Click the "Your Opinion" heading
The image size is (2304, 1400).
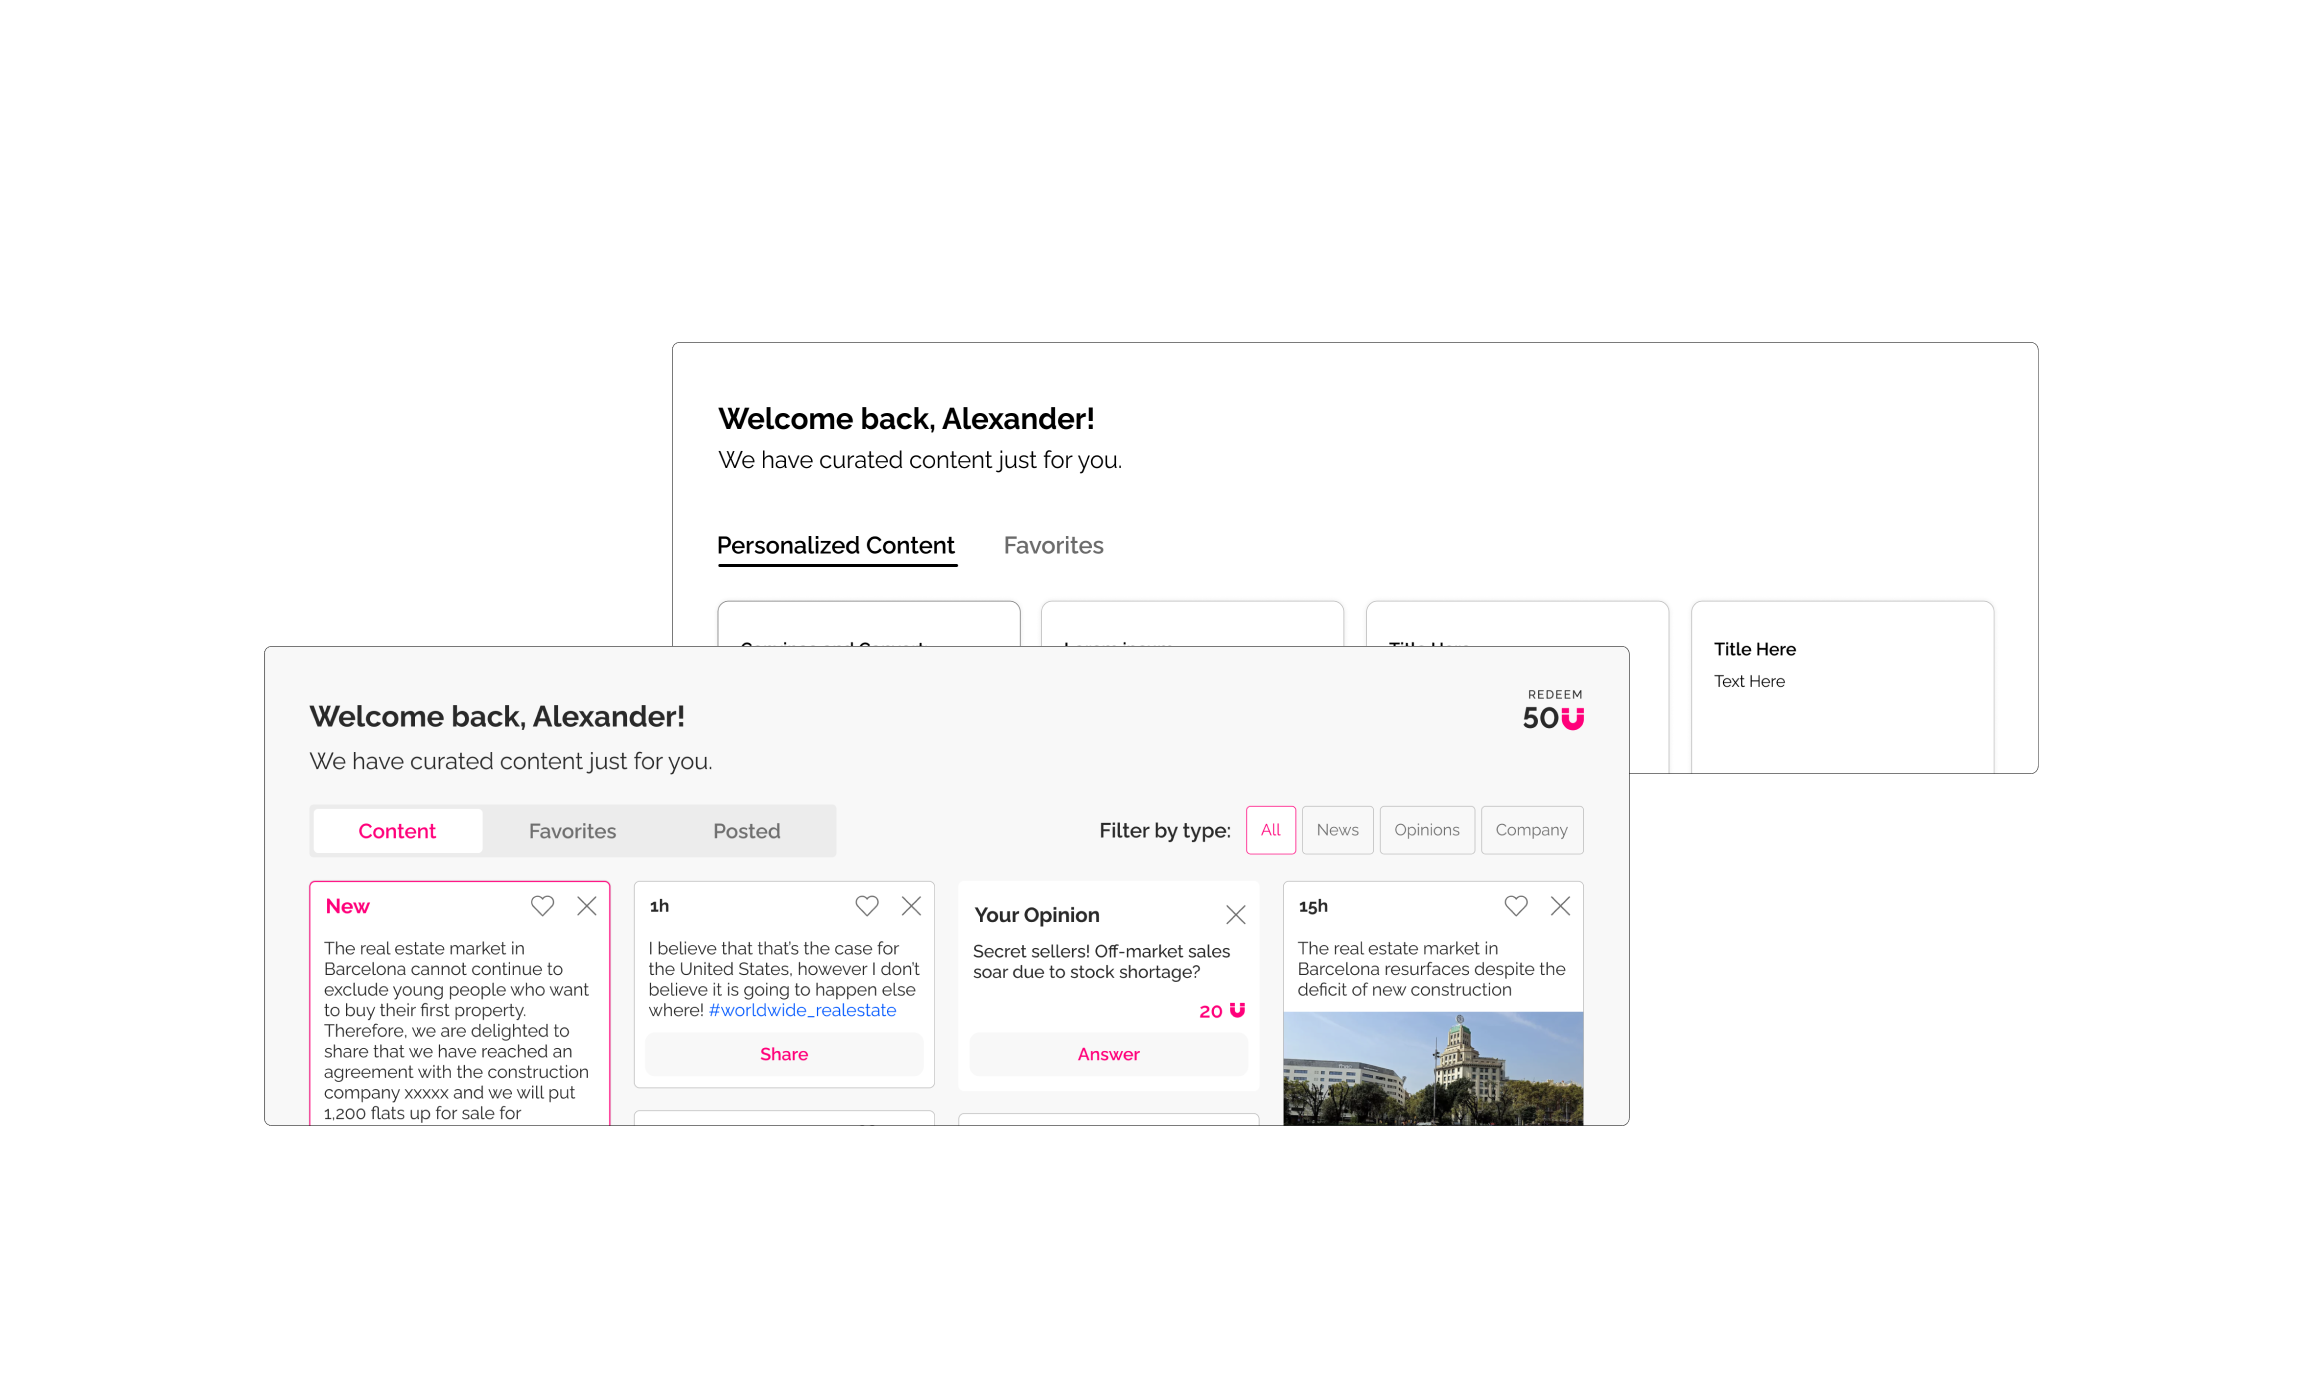click(1037, 915)
